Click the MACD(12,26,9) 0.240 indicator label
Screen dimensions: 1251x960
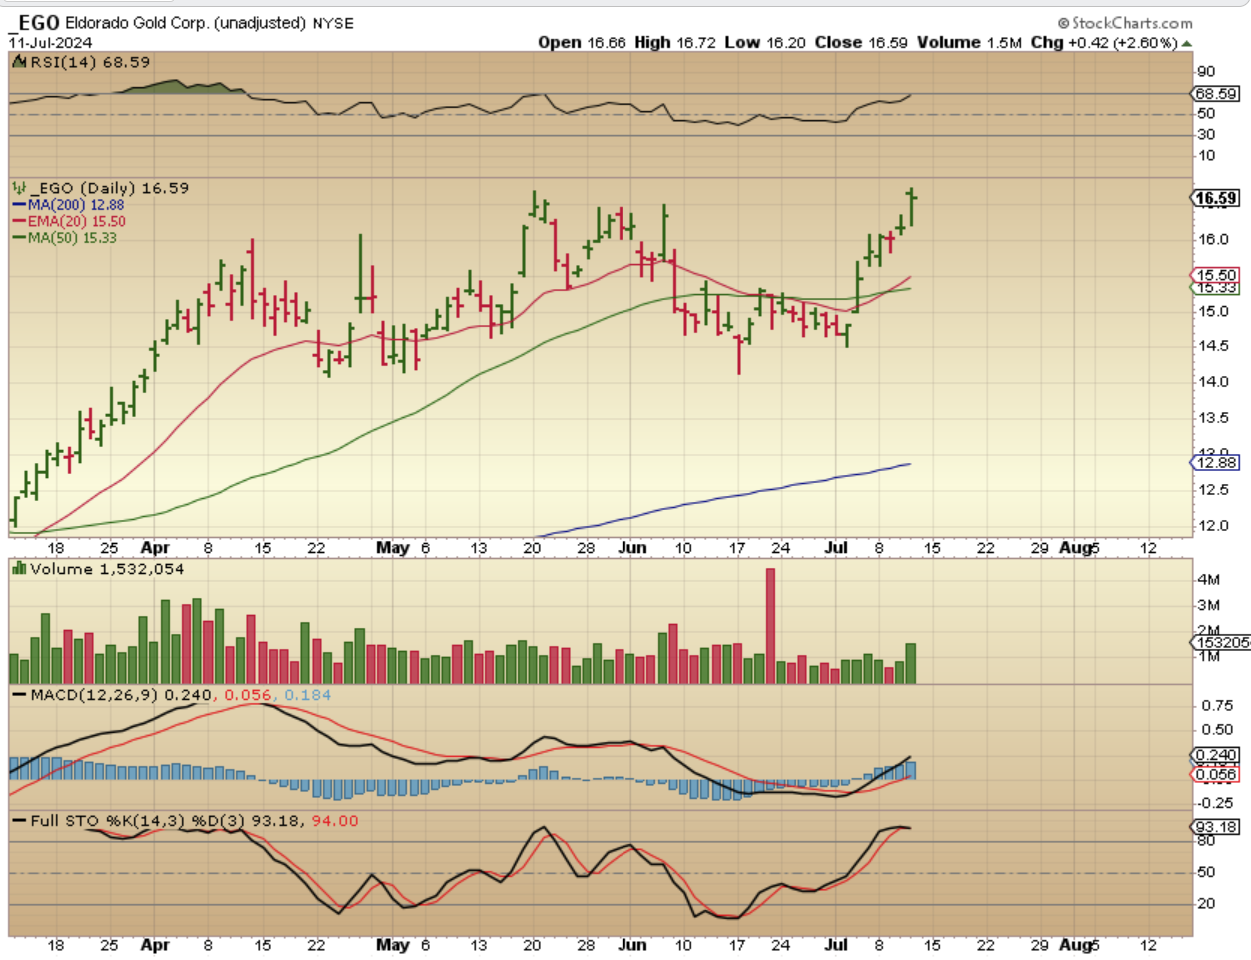121,695
